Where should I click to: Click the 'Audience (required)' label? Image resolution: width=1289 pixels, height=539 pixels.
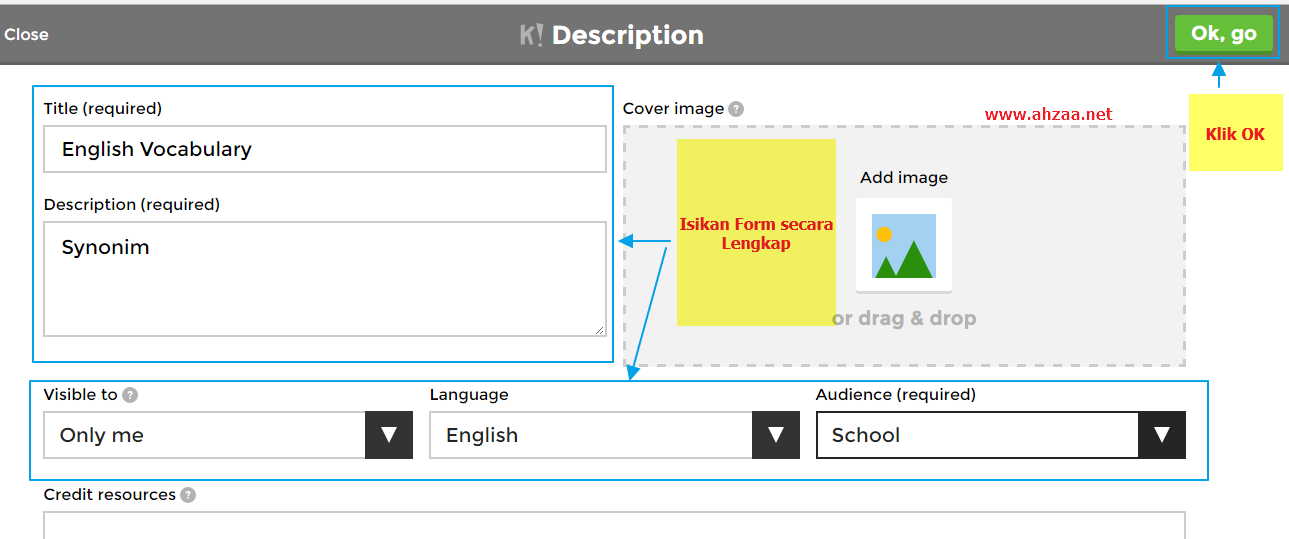point(896,395)
